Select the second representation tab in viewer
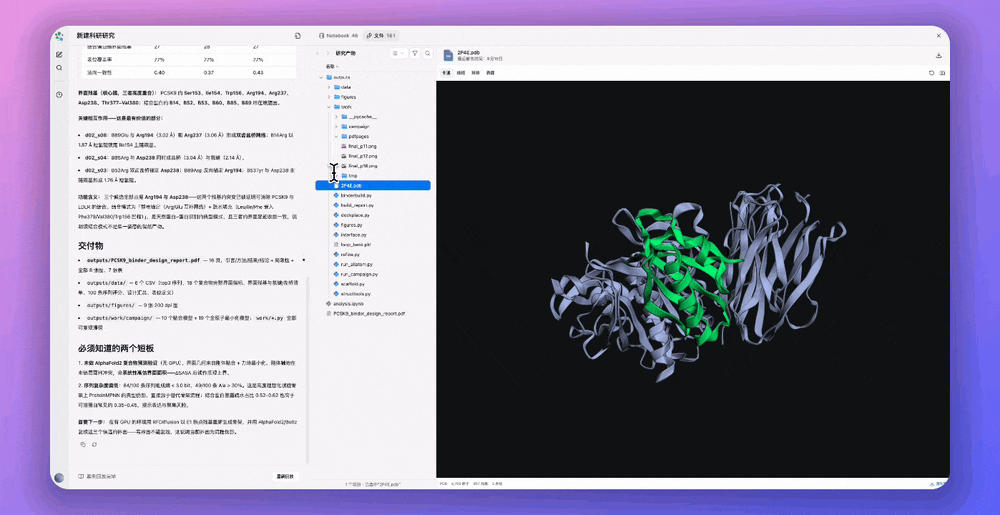 tap(461, 73)
